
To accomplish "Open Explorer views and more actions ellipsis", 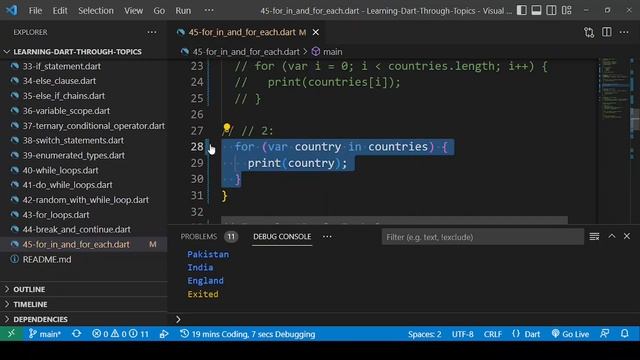I will coord(152,32).
